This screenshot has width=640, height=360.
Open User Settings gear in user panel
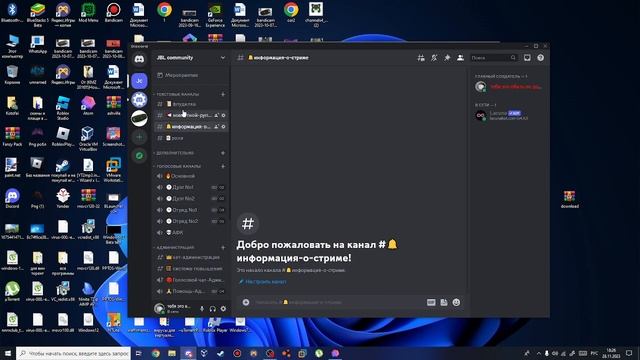[223, 309]
